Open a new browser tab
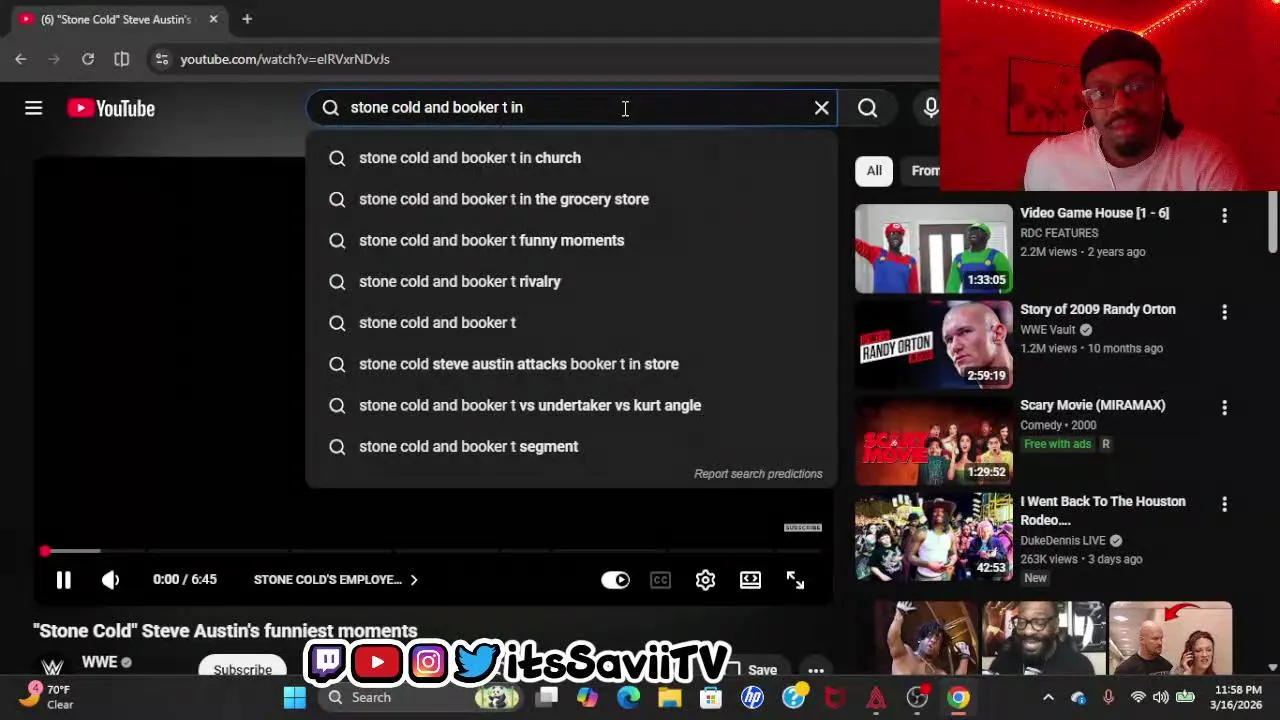 pyautogui.click(x=247, y=19)
